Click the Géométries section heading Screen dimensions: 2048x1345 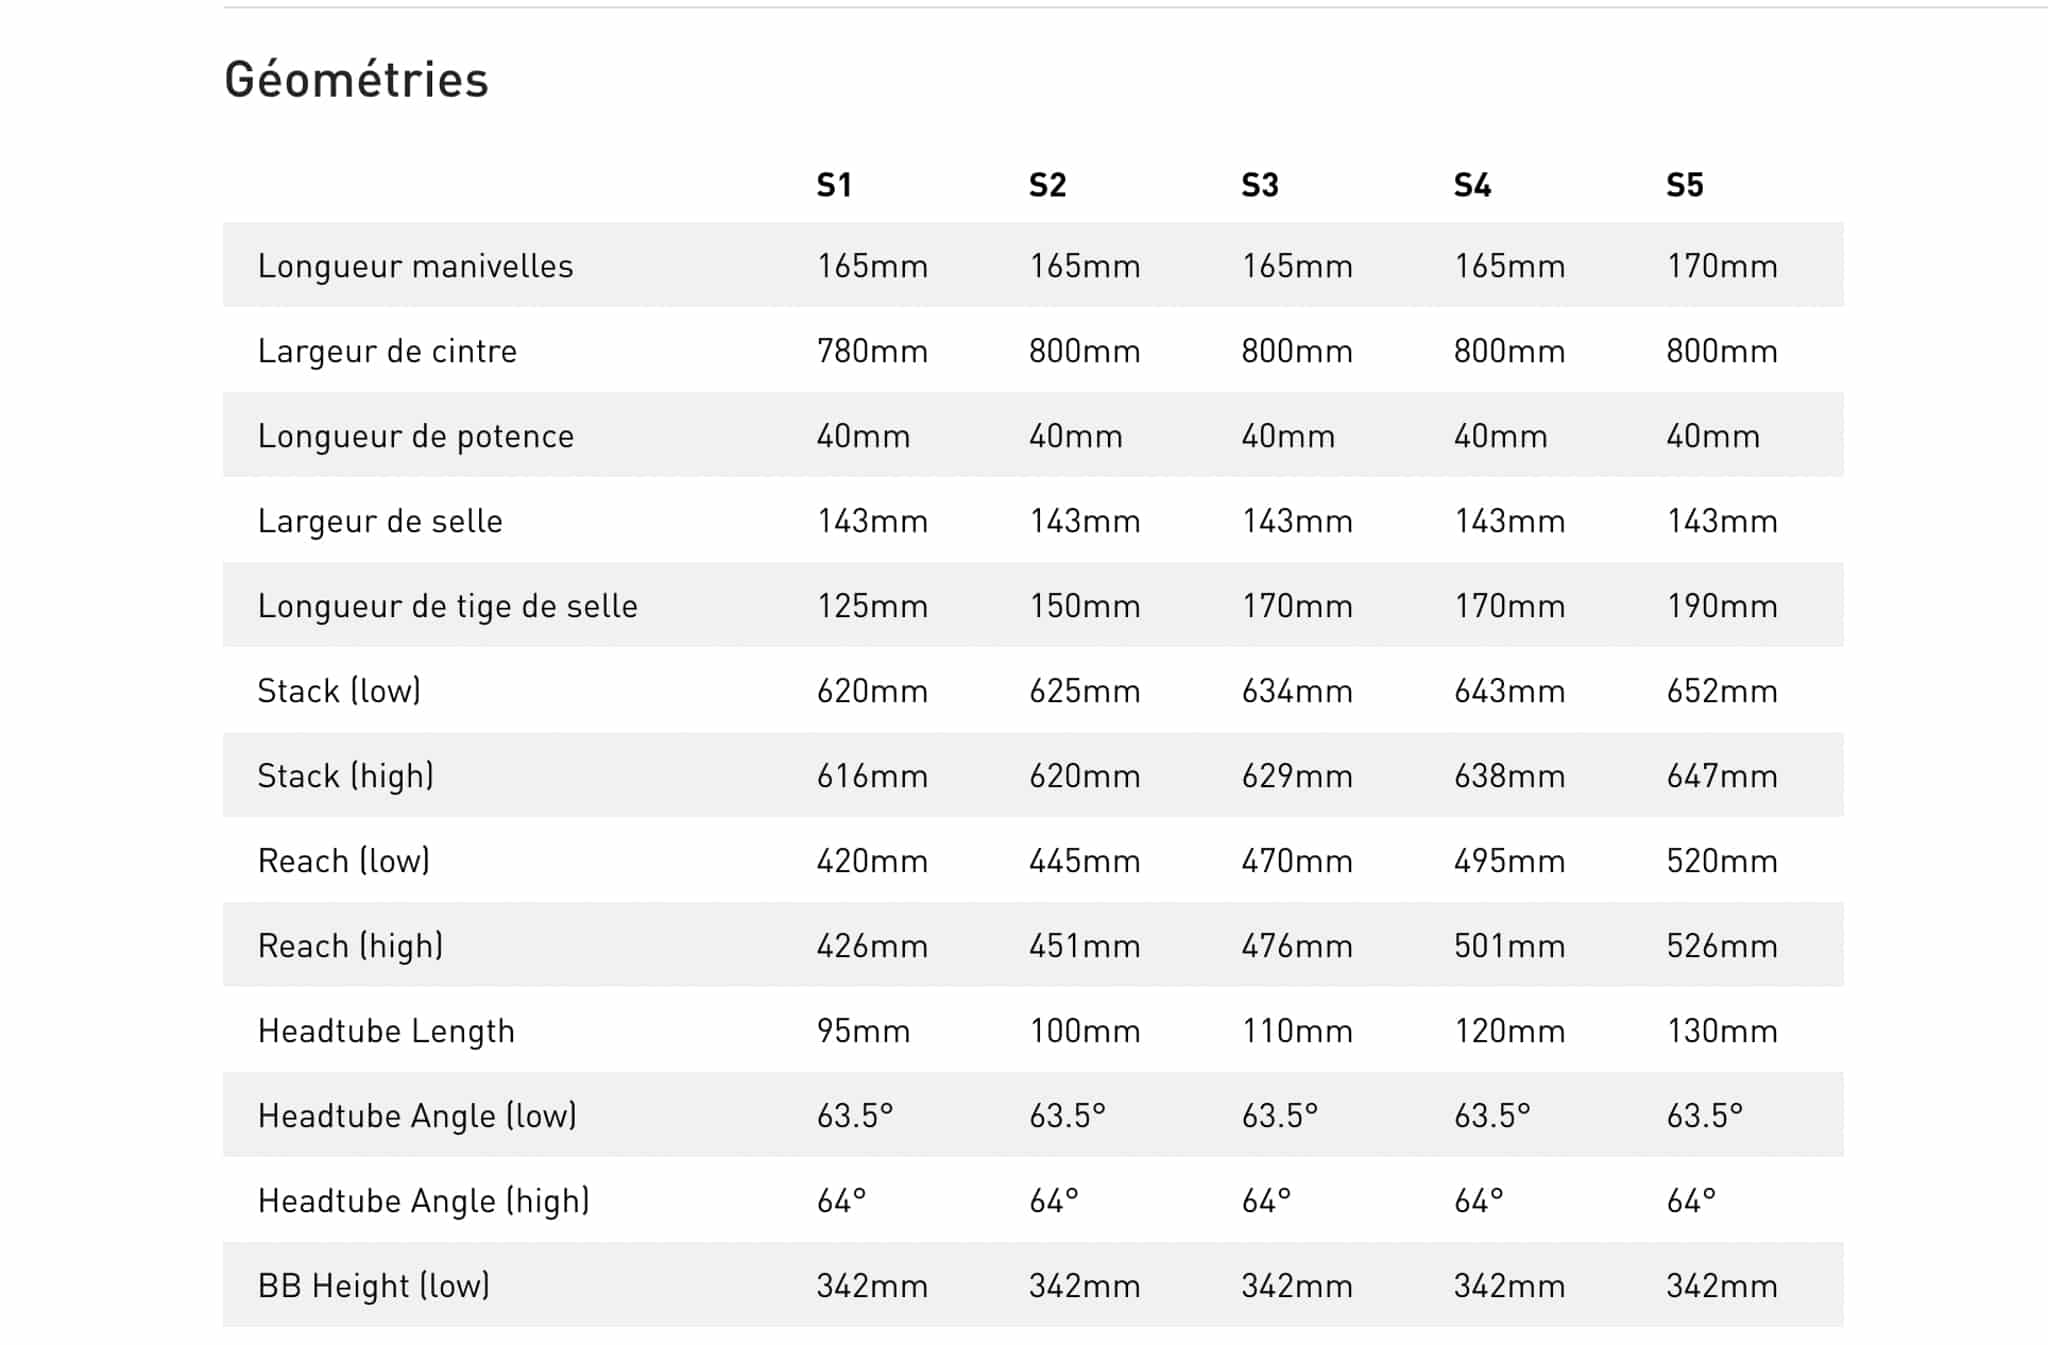pos(356,80)
